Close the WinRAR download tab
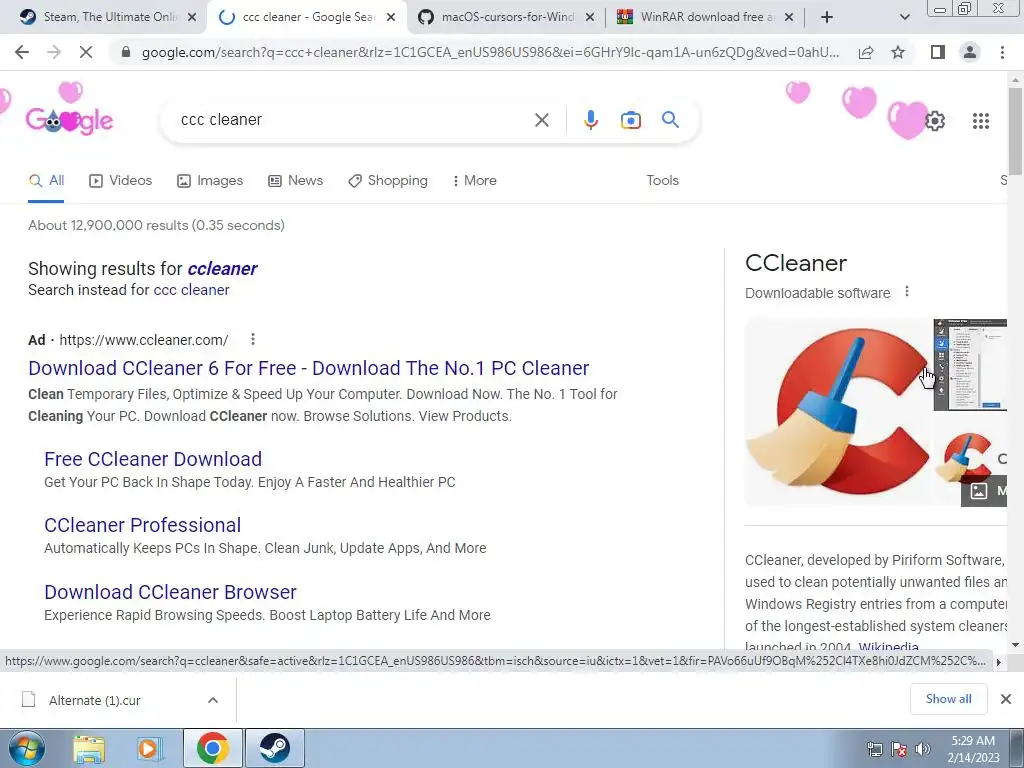Screen dimensions: 1024x768 point(789,18)
